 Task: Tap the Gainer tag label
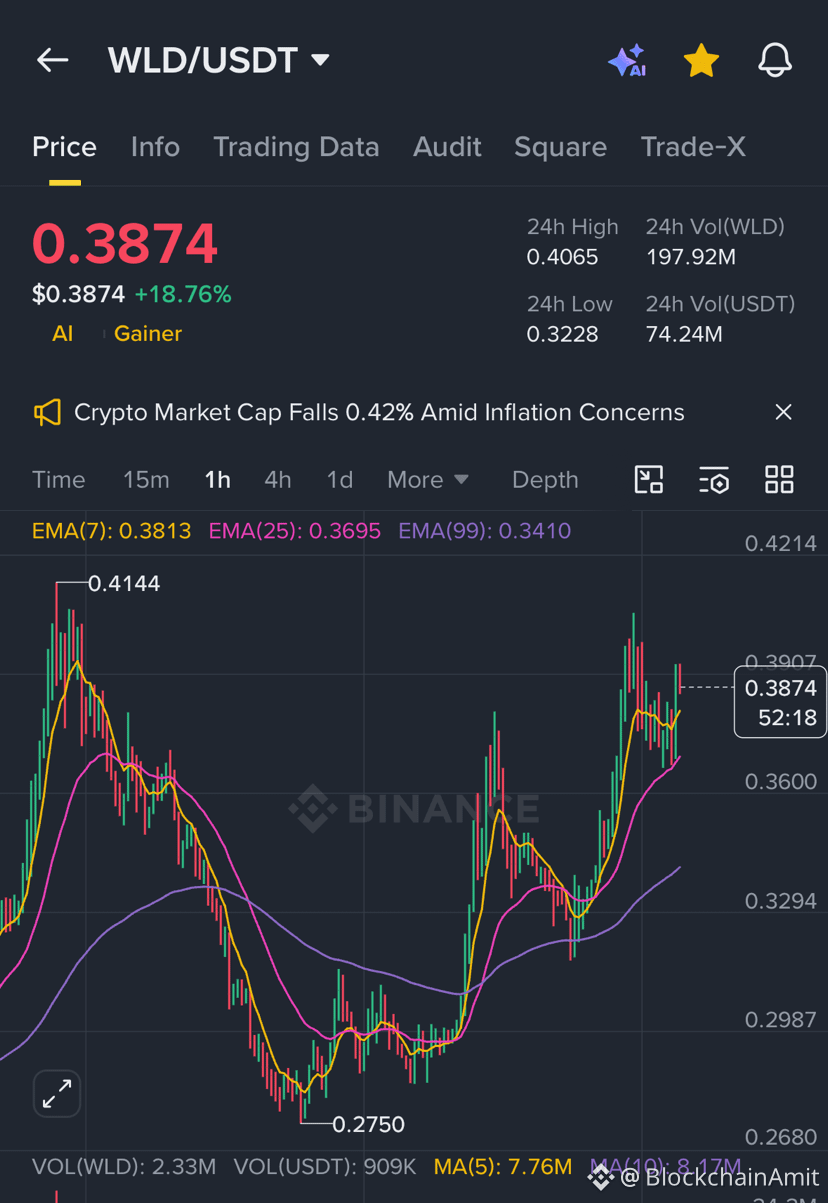click(x=148, y=333)
